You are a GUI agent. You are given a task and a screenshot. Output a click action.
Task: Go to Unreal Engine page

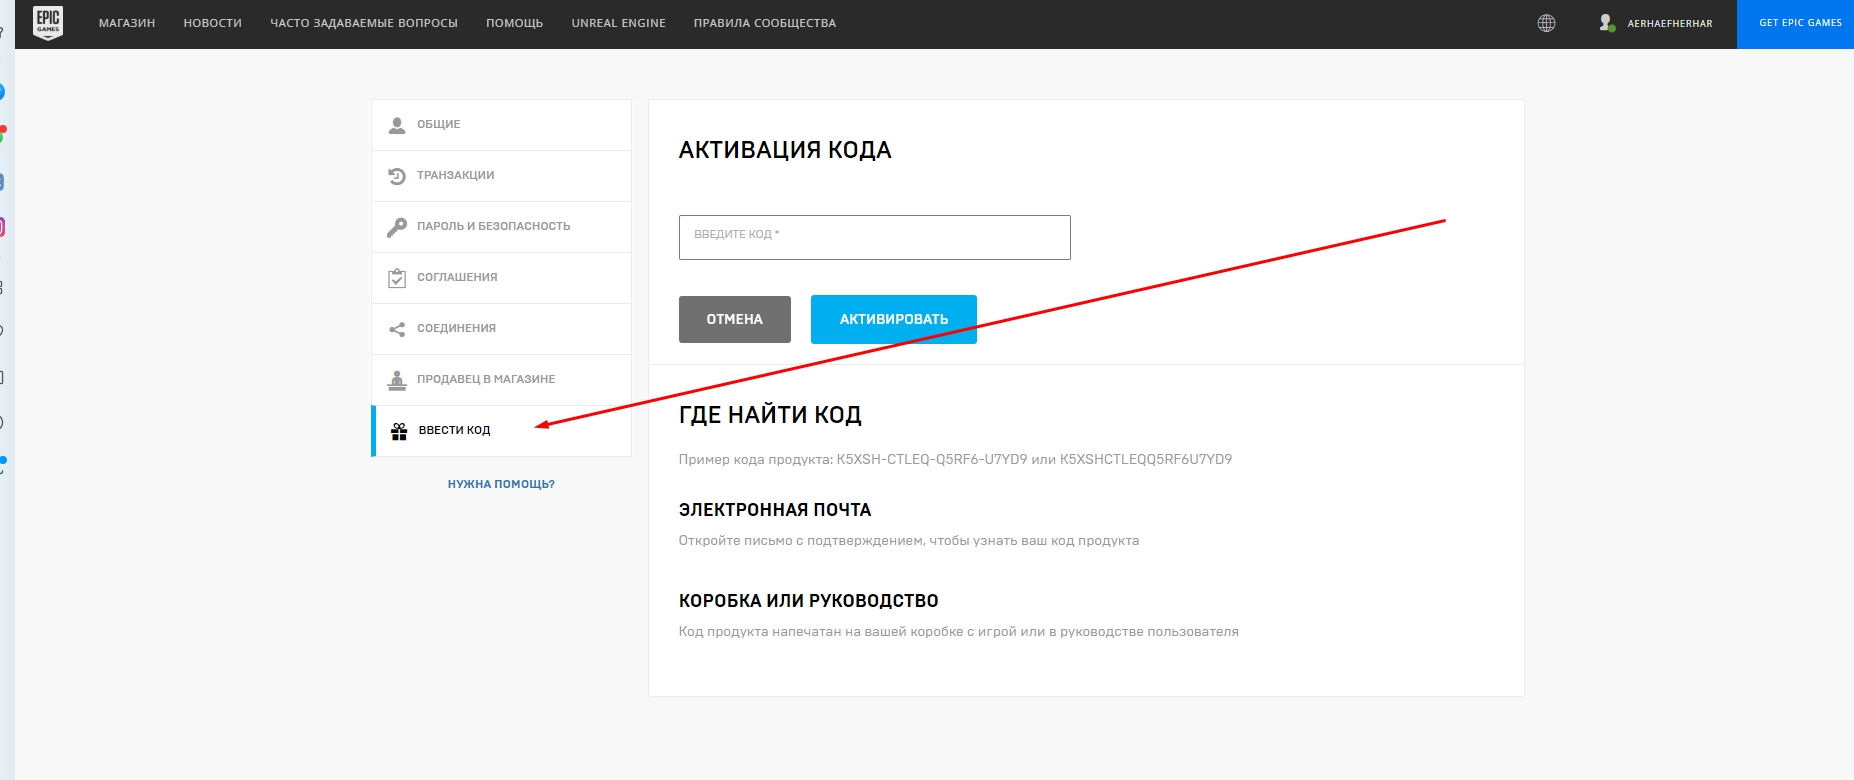click(619, 23)
